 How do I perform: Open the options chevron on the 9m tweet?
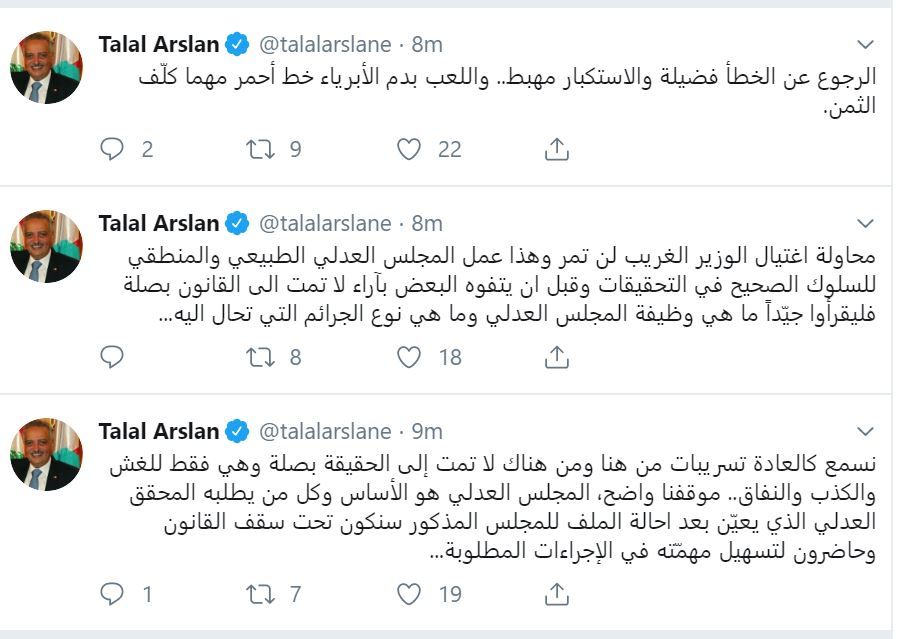coord(866,432)
